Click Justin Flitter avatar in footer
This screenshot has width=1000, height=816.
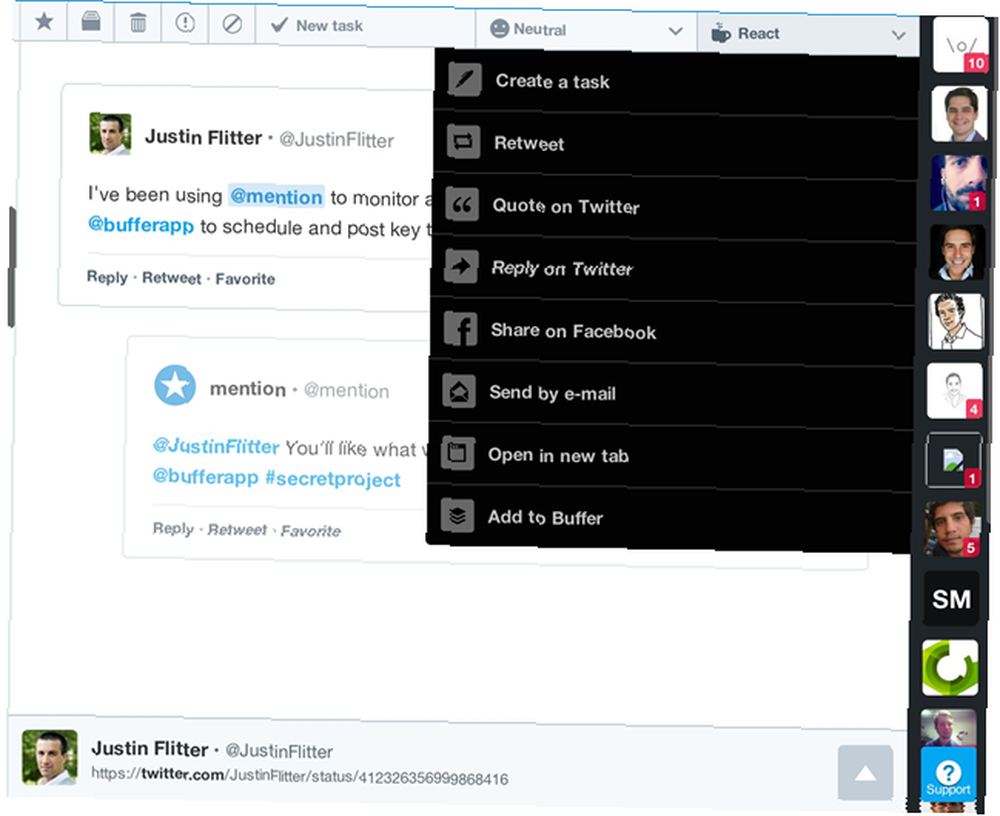pyautogui.click(x=50, y=757)
